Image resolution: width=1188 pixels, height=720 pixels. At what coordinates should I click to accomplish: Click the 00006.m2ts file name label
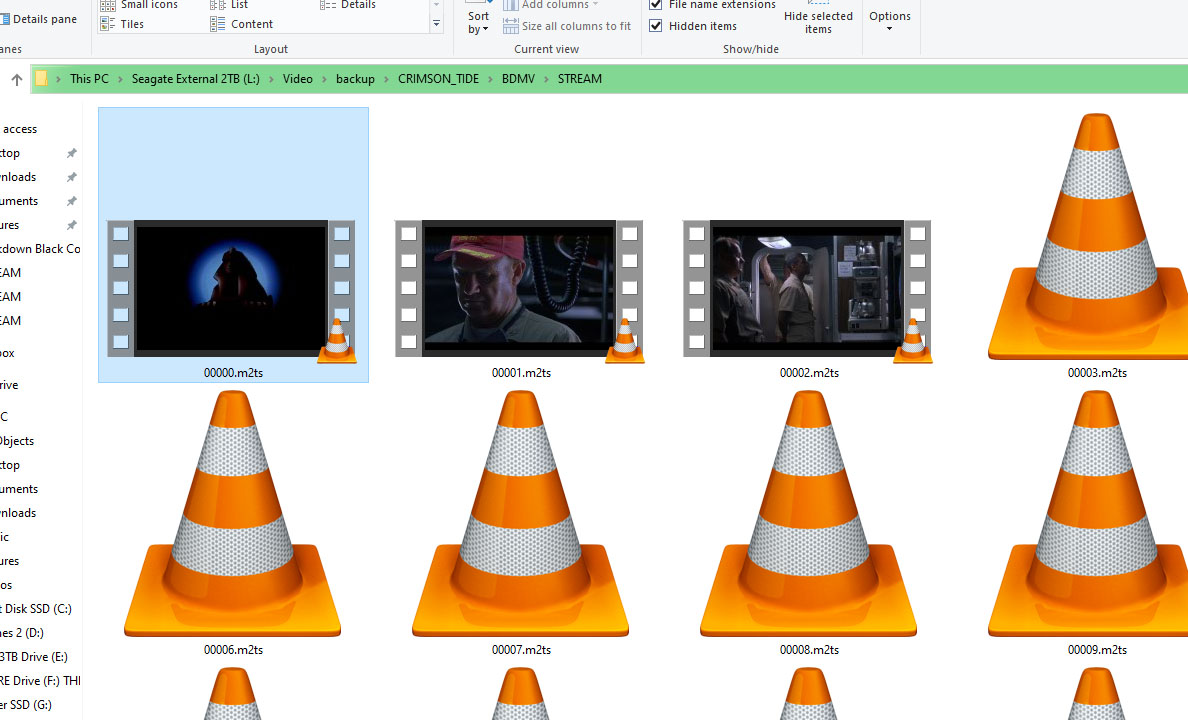click(x=233, y=650)
